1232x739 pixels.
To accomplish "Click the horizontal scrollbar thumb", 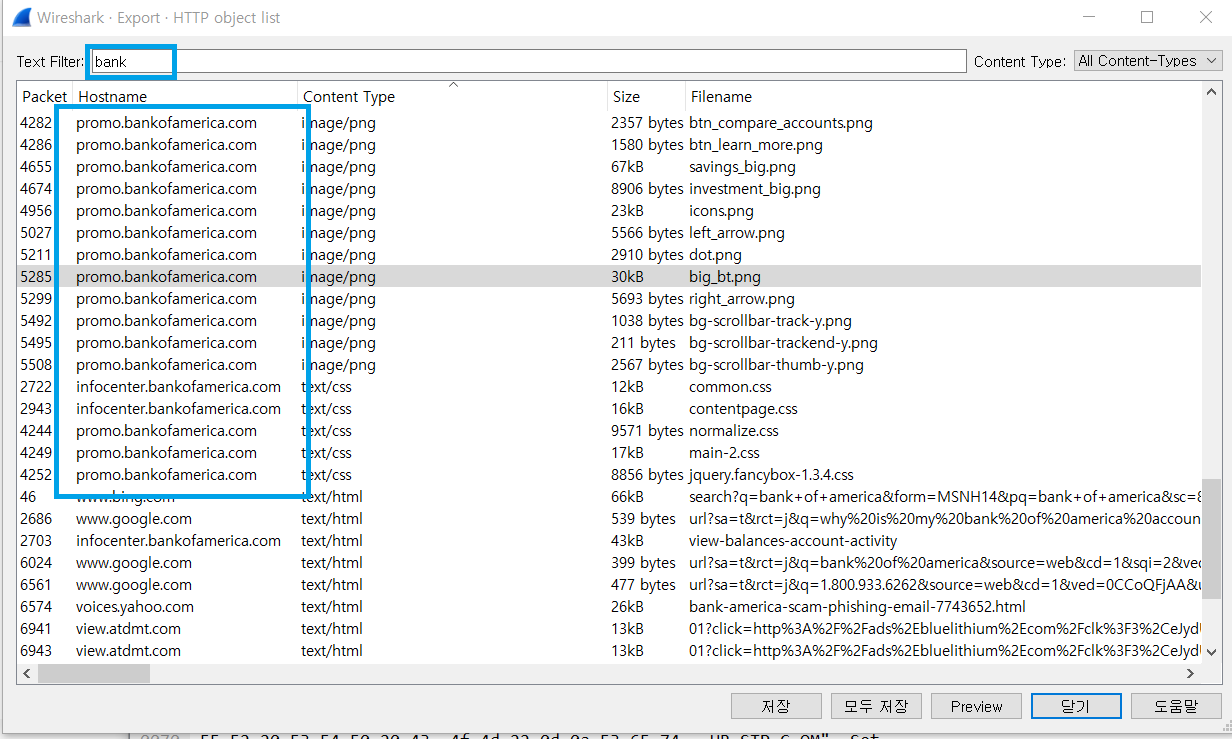I will tap(94, 674).
